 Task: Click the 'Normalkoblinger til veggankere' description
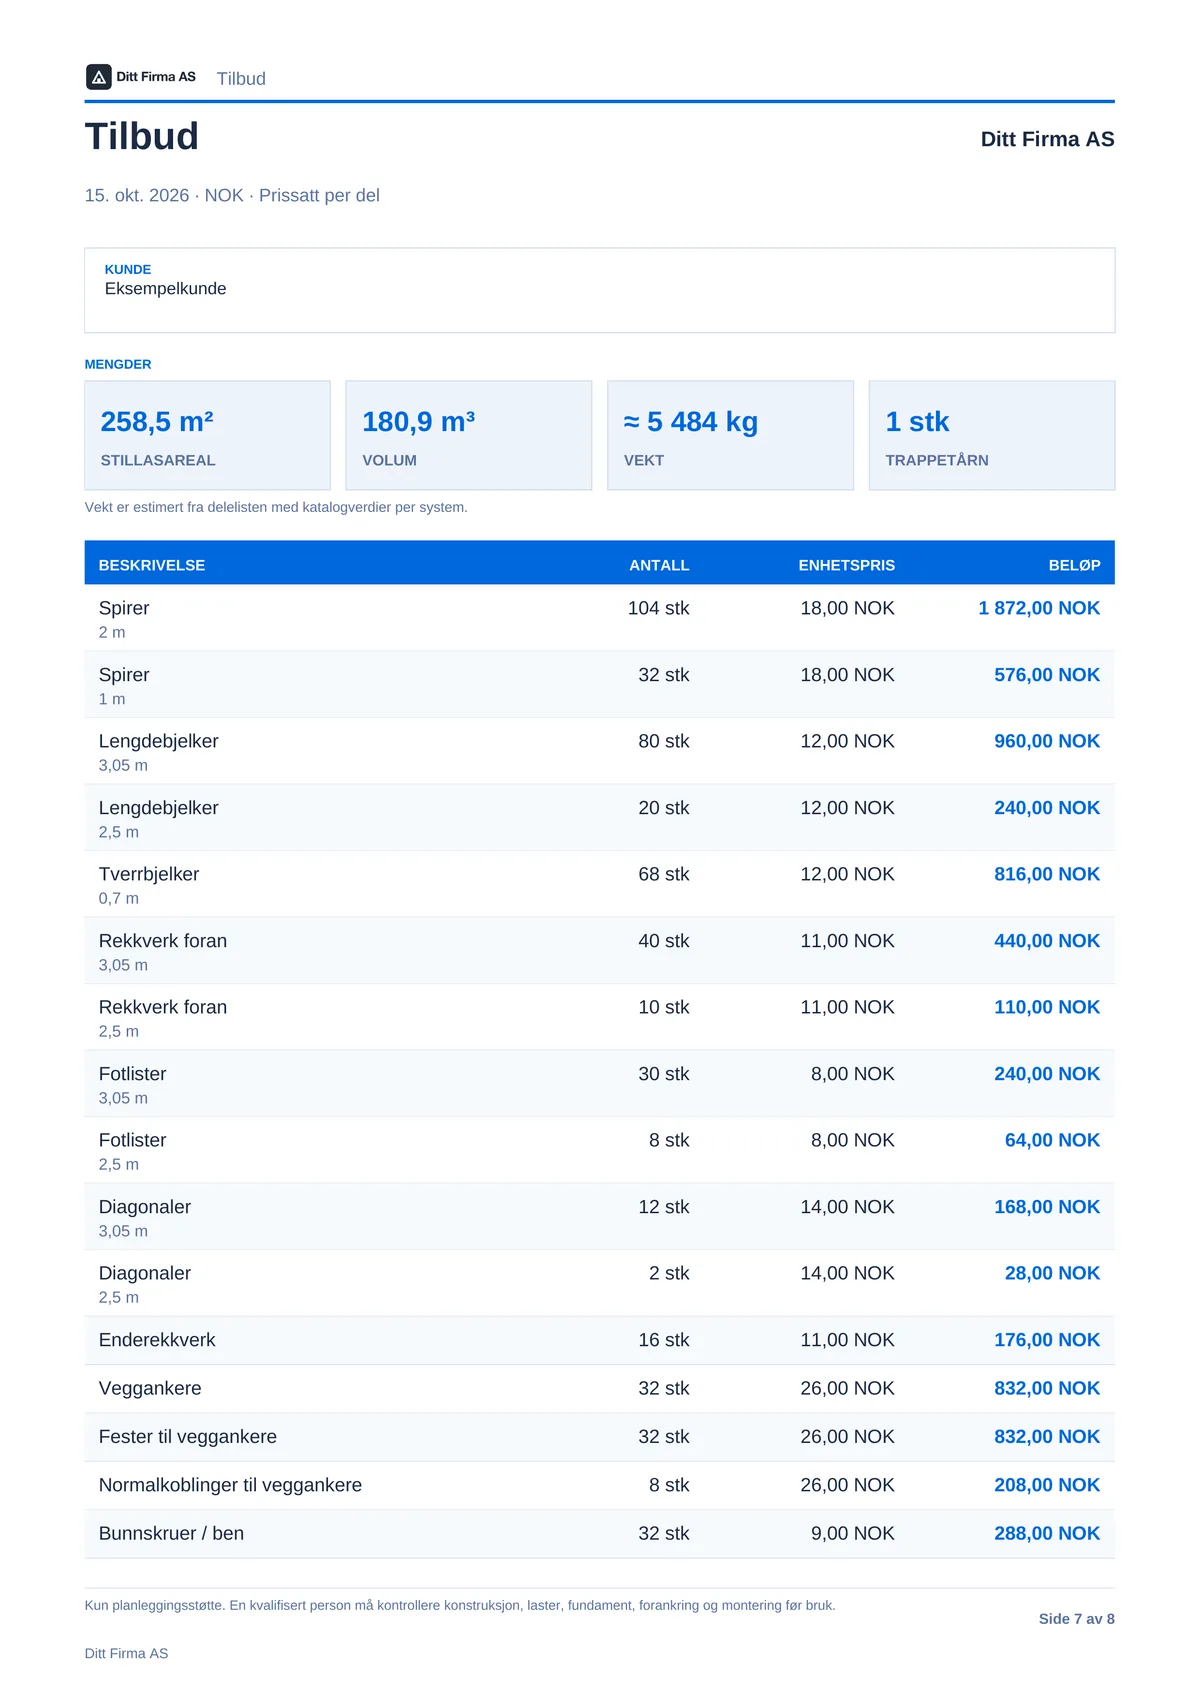click(230, 1485)
